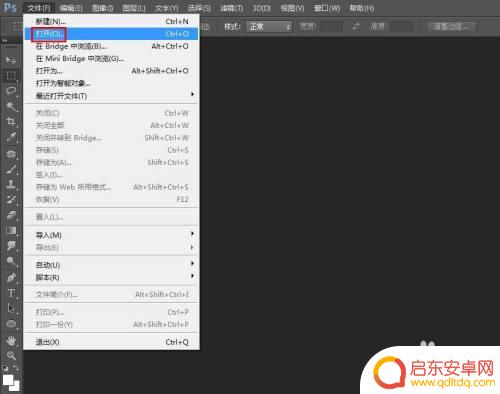This screenshot has height=394, width=500.
Task: Expand 最近打开文件(T) submenu
Action: pyautogui.click(x=111, y=96)
